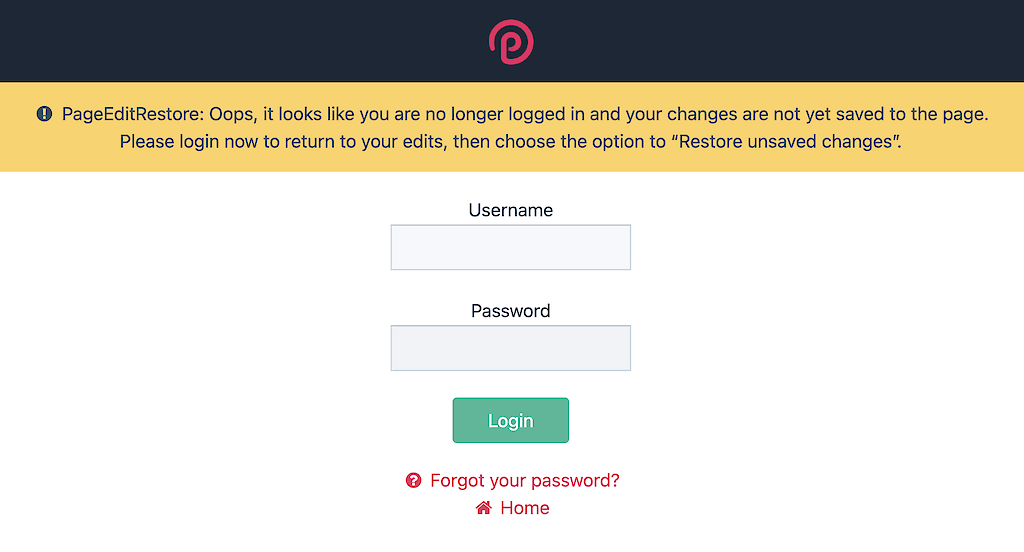This screenshot has width=1024, height=552.
Task: Submit the form with the green Login button
Action: pyautogui.click(x=511, y=420)
